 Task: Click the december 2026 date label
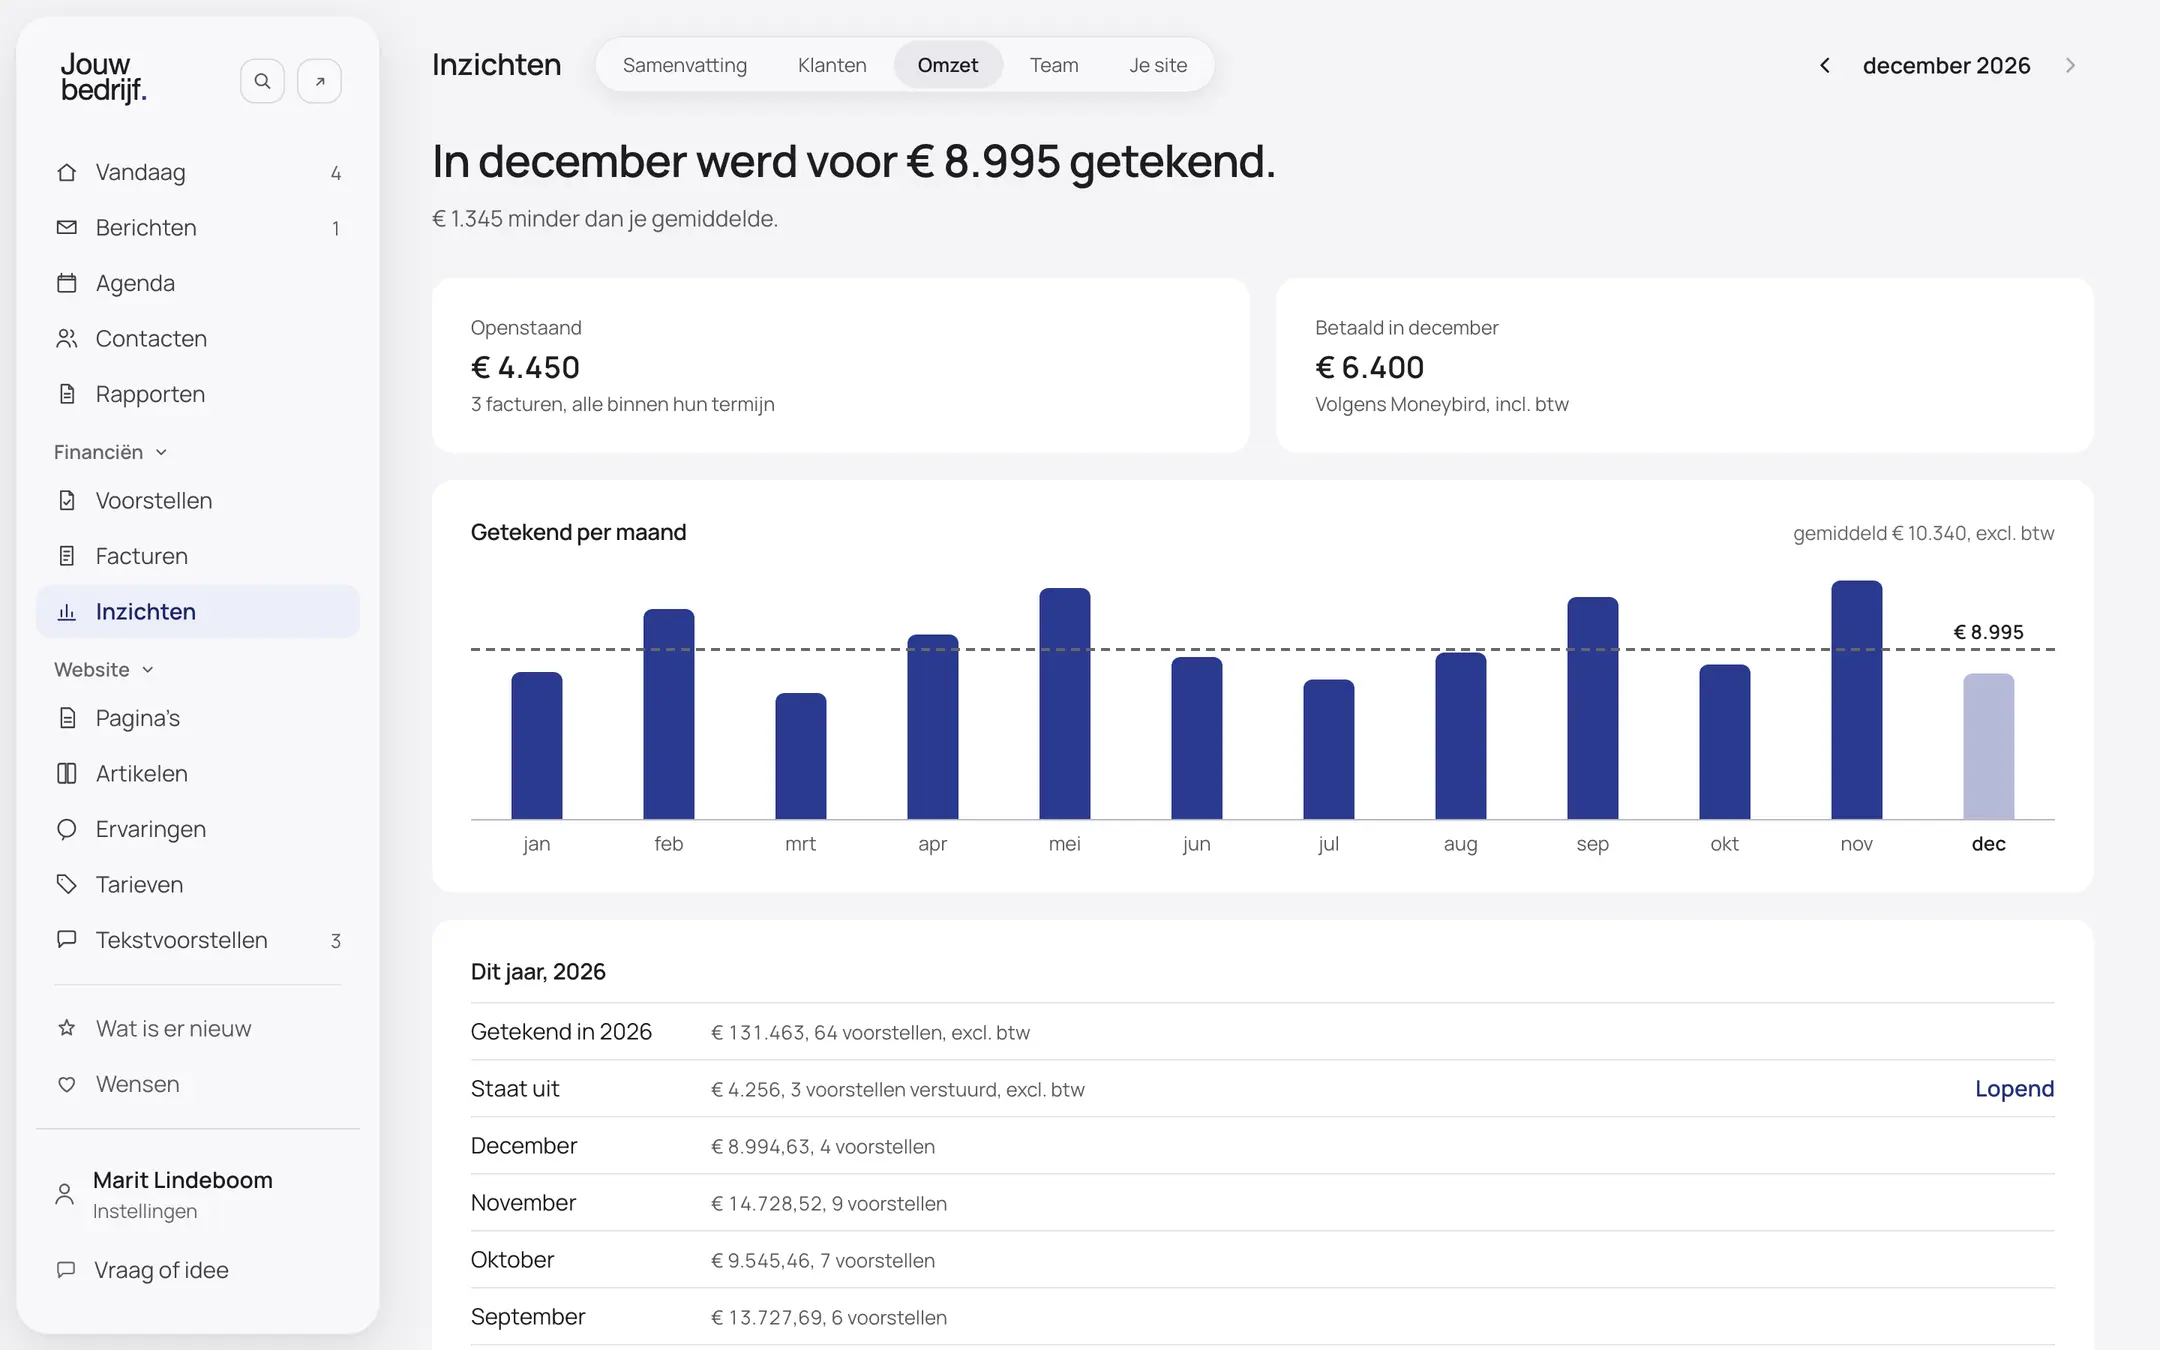pos(1946,65)
